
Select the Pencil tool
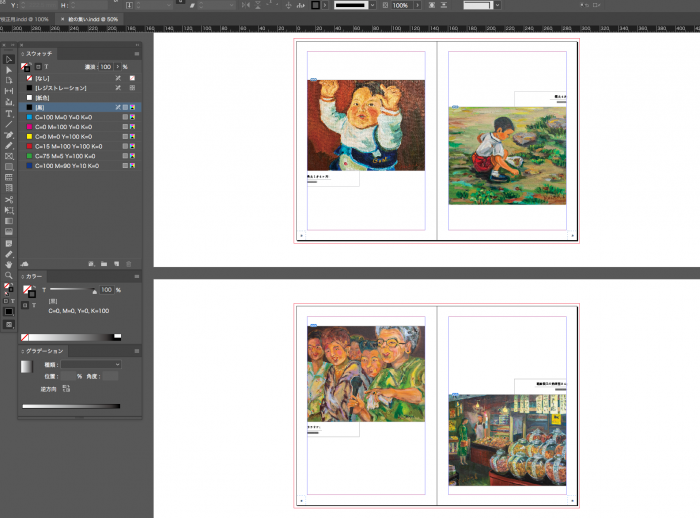click(8, 146)
